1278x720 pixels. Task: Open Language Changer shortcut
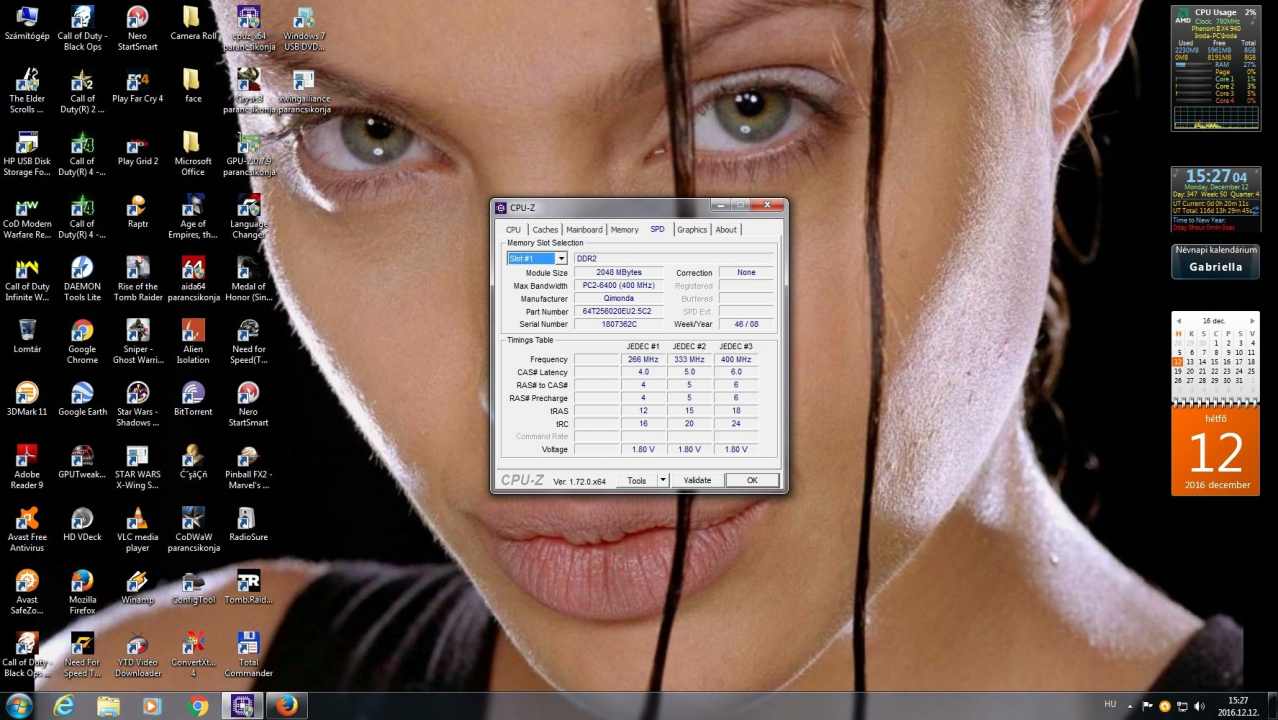[x=248, y=217]
